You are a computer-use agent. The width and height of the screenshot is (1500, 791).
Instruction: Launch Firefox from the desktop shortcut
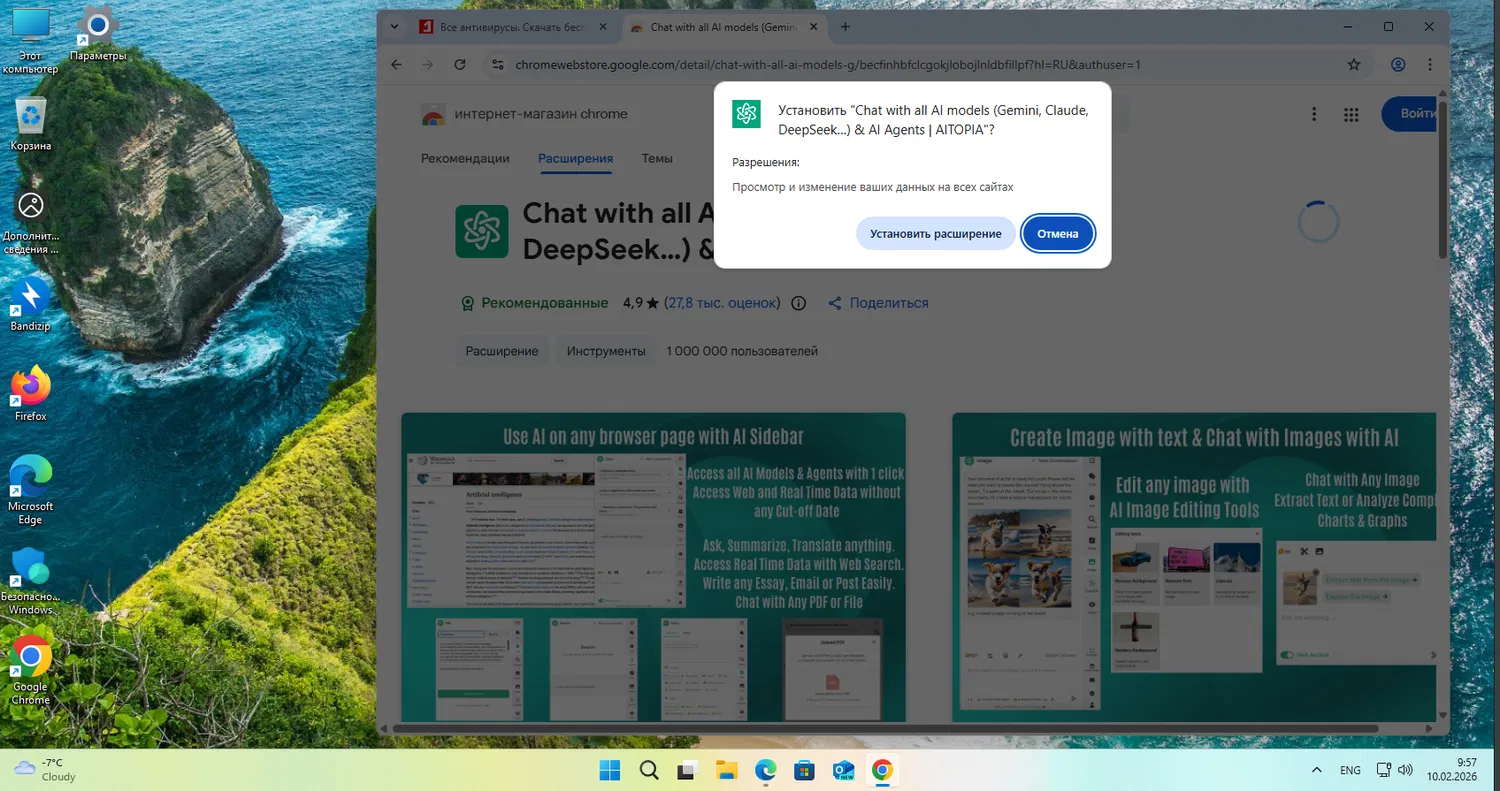coord(30,383)
